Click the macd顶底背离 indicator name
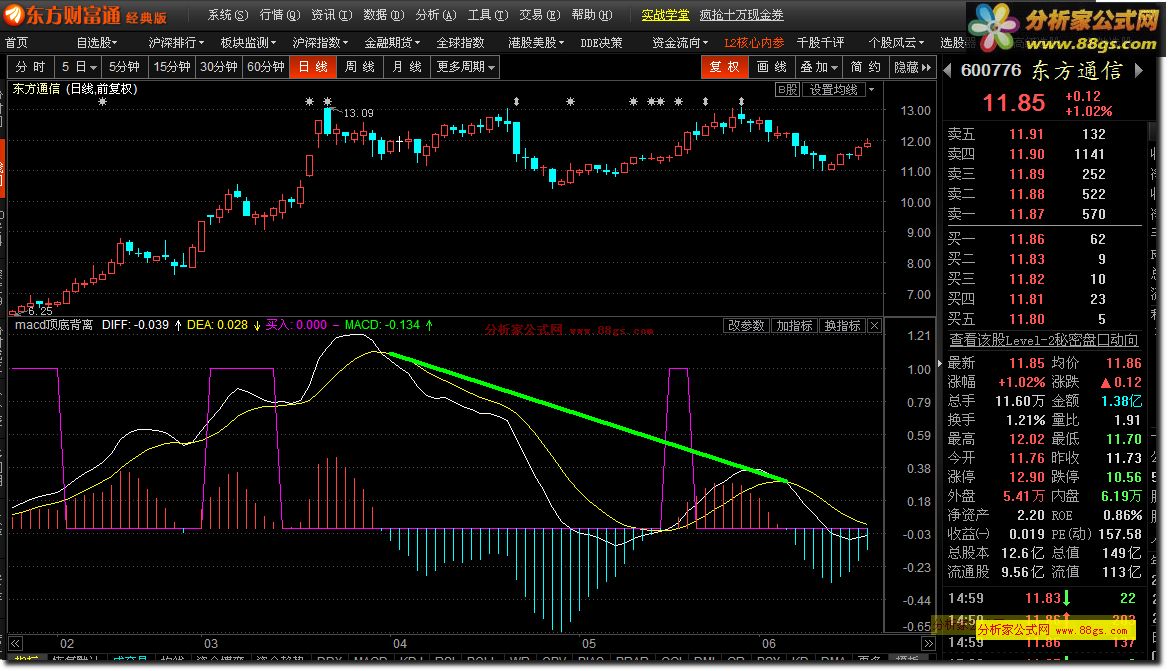The width and height of the screenshot is (1168, 671). pyautogui.click(x=54, y=325)
